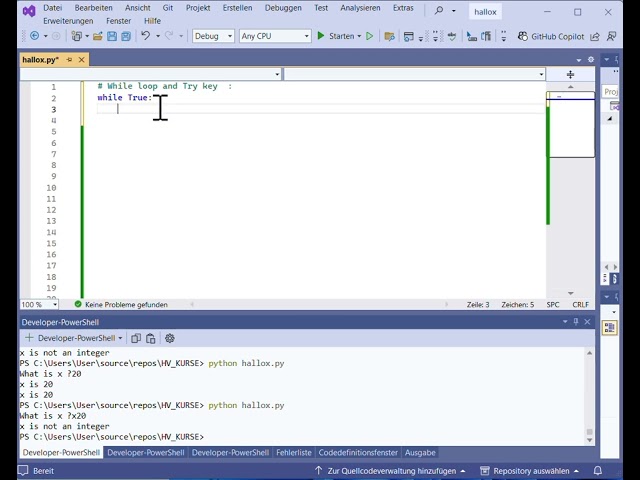
Task: Switch to the Codedefinitionsfenster tab
Action: [x=358, y=453]
